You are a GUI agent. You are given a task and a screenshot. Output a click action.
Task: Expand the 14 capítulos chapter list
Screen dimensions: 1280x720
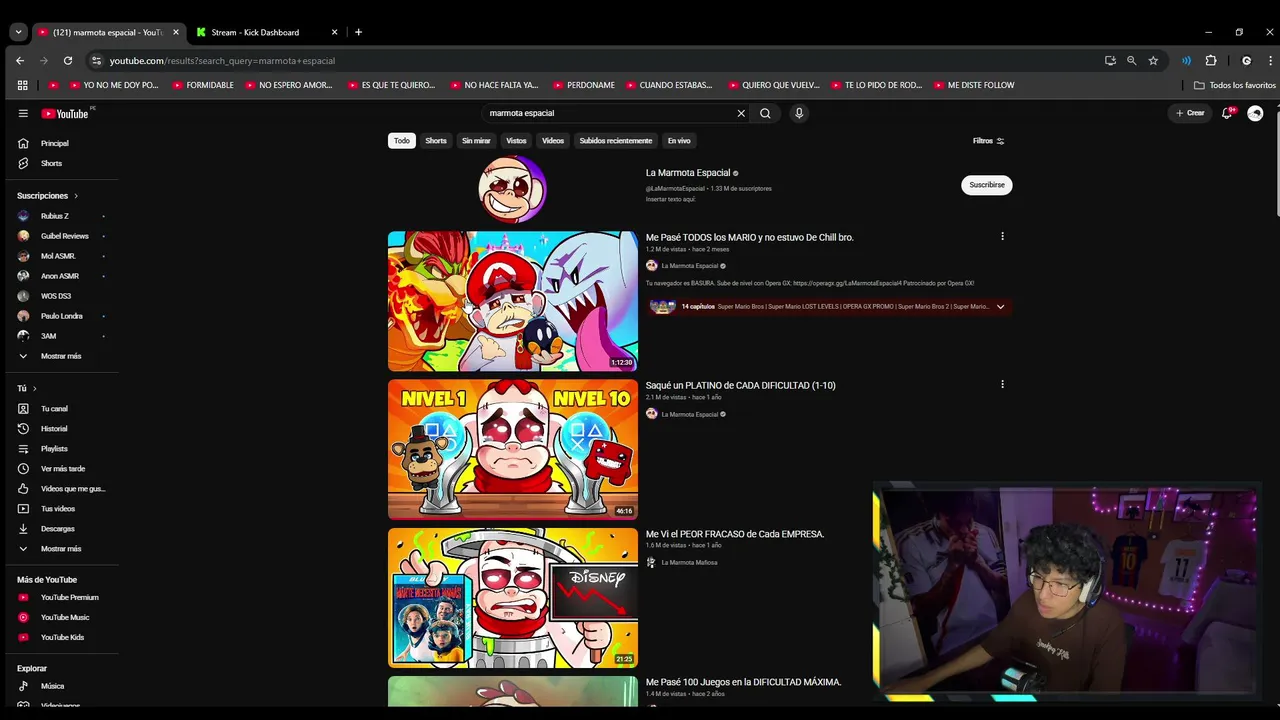[x=829, y=307]
